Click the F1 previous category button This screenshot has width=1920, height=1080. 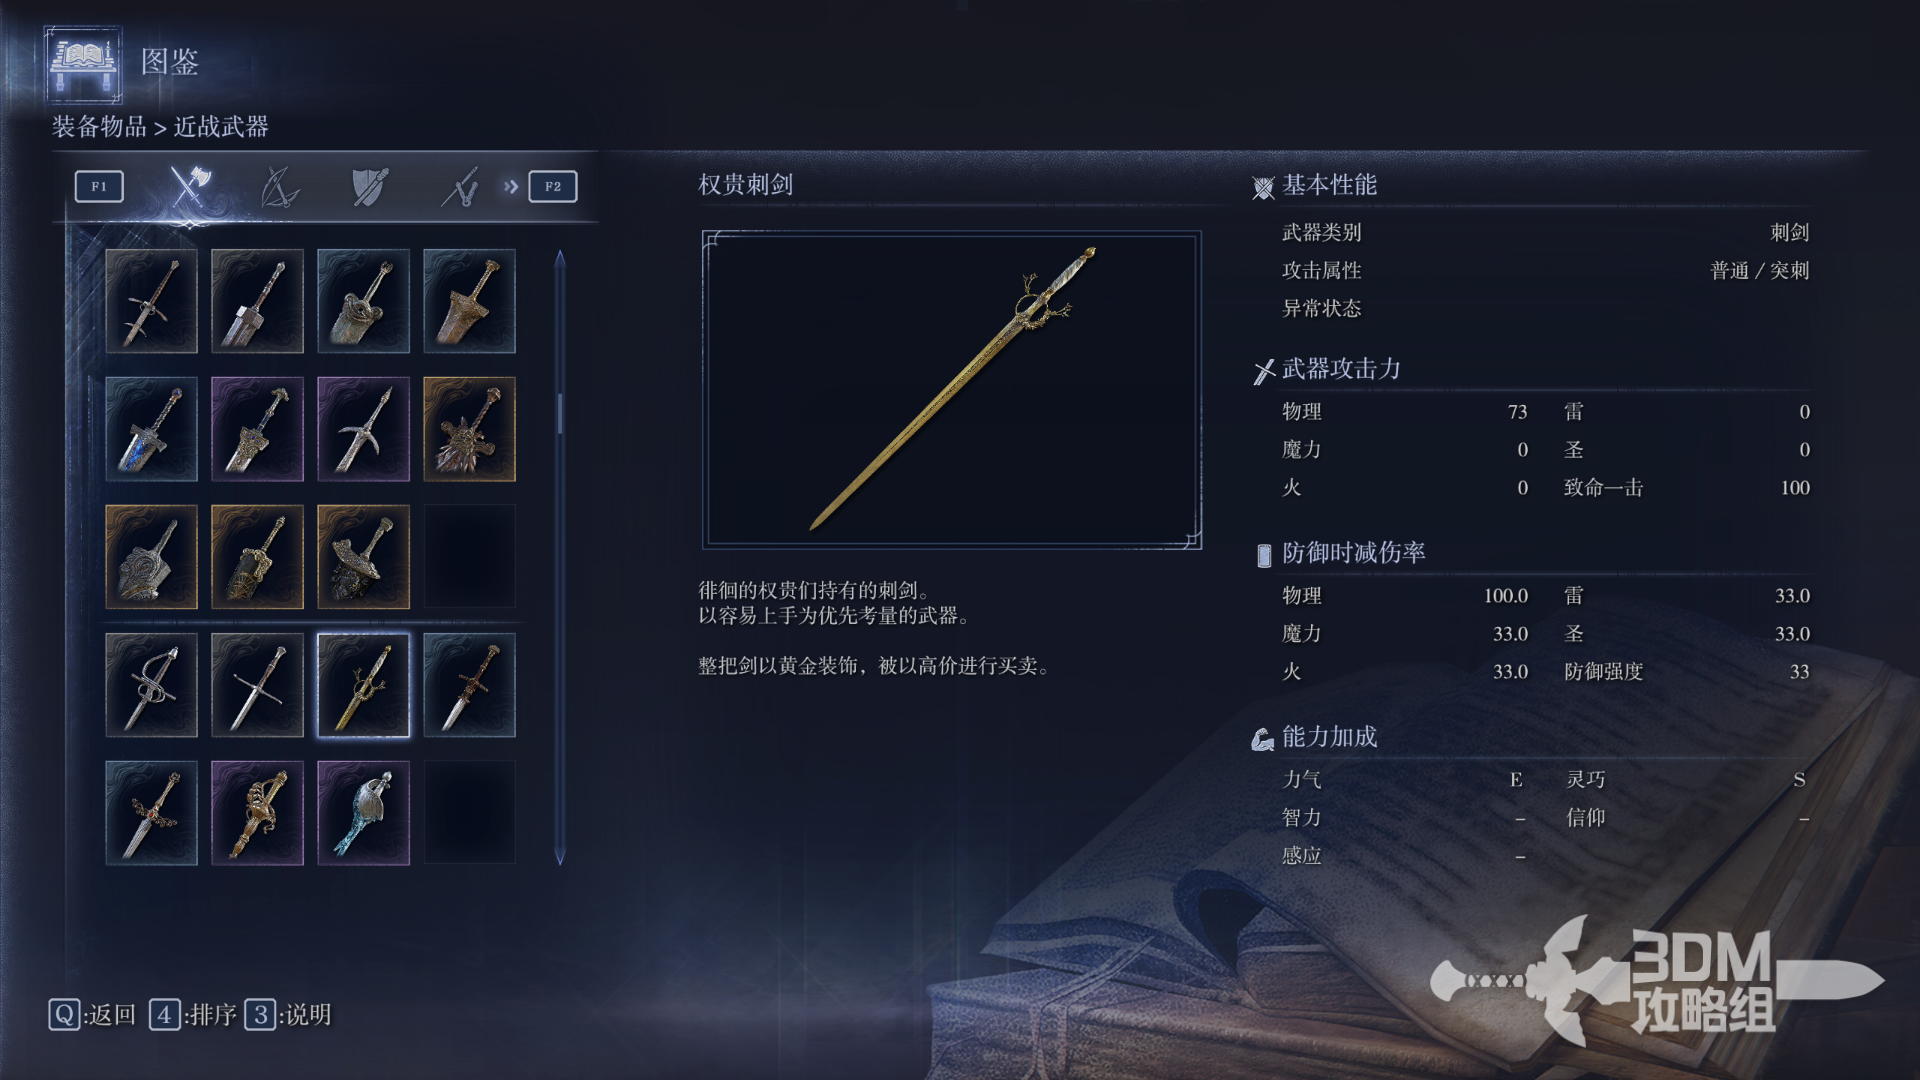coord(99,186)
